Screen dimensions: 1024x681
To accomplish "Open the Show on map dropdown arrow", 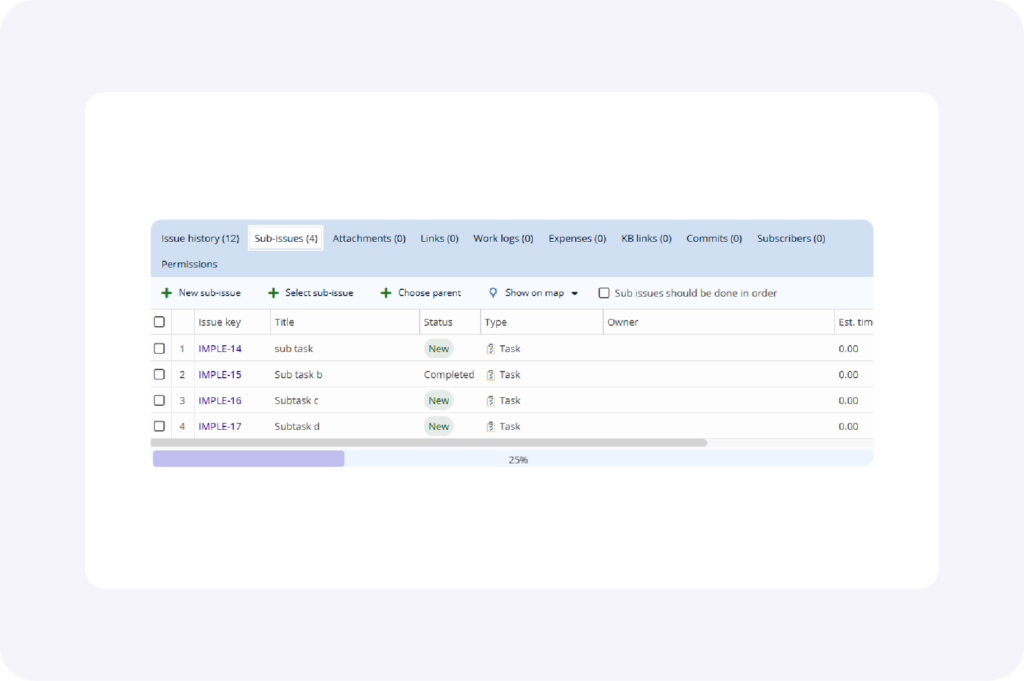I will click(575, 294).
